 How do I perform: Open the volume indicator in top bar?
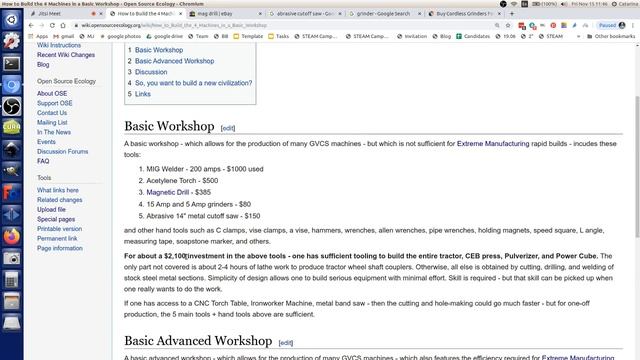point(564,4)
